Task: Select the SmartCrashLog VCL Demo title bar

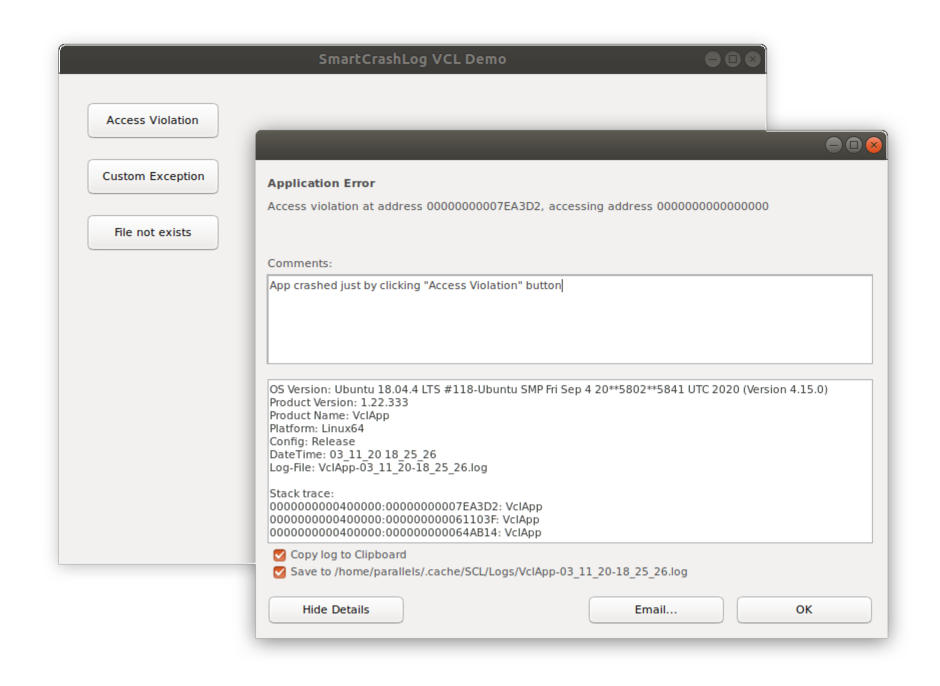Action: pyautogui.click(x=412, y=59)
